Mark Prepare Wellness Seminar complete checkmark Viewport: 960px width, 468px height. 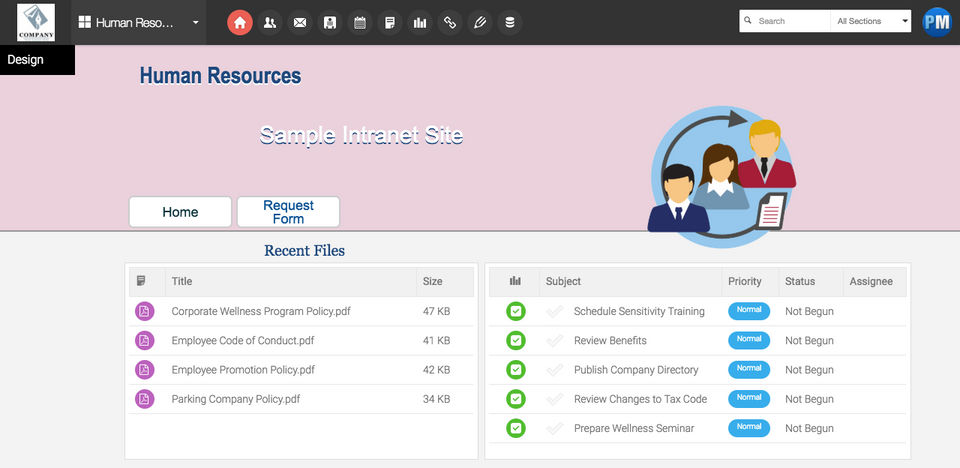pos(555,428)
